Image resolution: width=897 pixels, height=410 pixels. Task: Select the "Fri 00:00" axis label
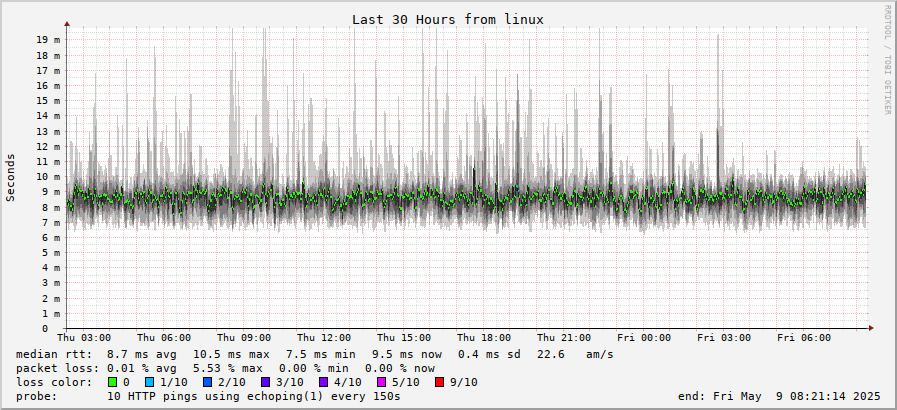tap(644, 338)
